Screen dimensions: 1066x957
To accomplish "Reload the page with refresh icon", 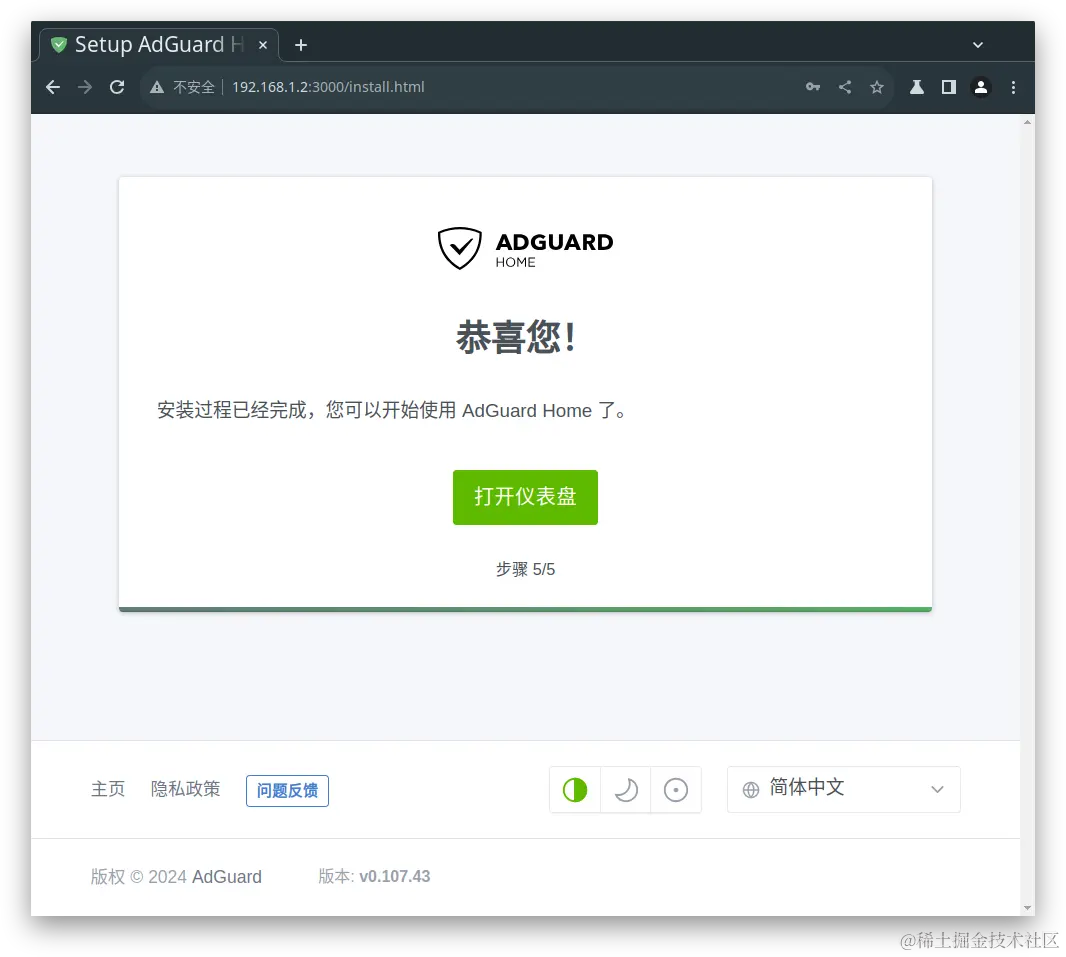I will (x=117, y=87).
